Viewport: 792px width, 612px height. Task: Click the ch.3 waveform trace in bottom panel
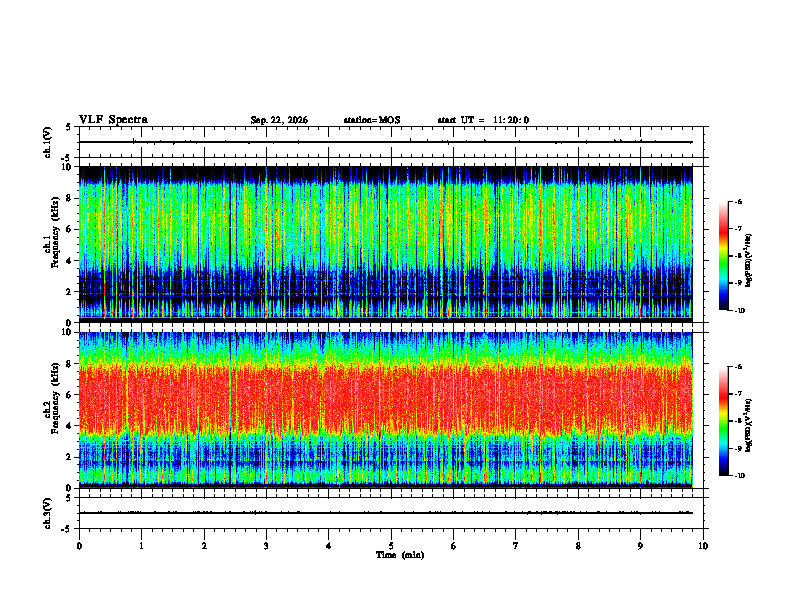point(385,513)
